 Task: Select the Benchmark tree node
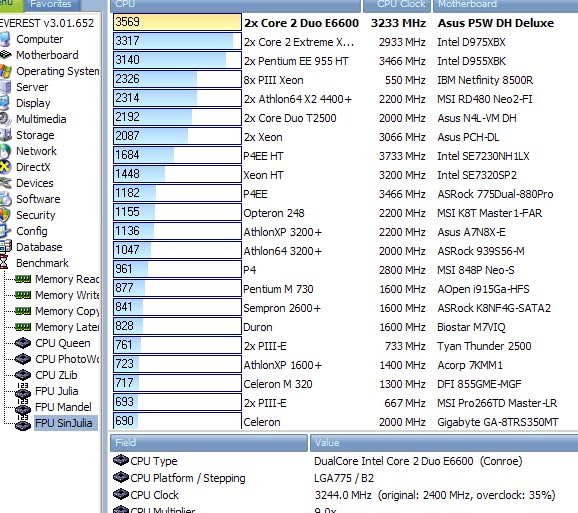pyautogui.click(x=42, y=263)
